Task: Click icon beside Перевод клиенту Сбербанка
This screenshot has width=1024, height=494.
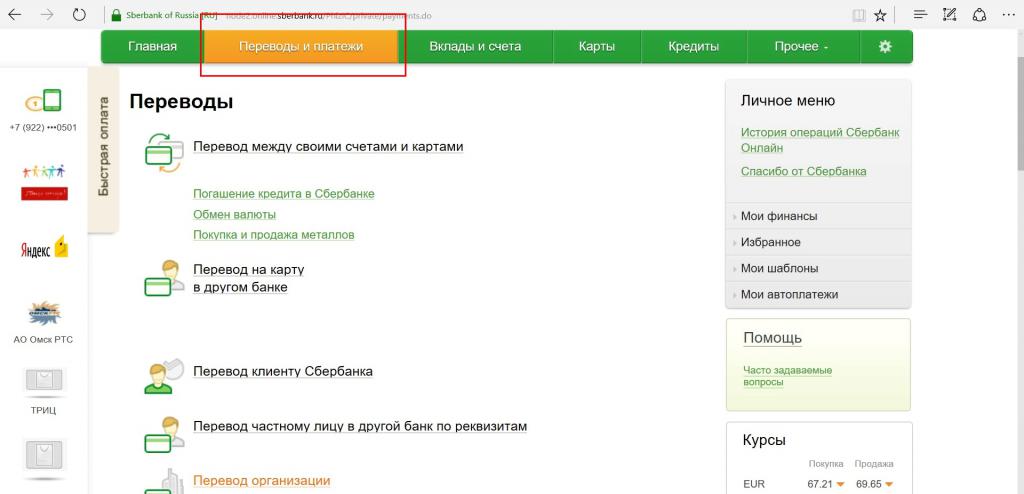Action: click(163, 376)
